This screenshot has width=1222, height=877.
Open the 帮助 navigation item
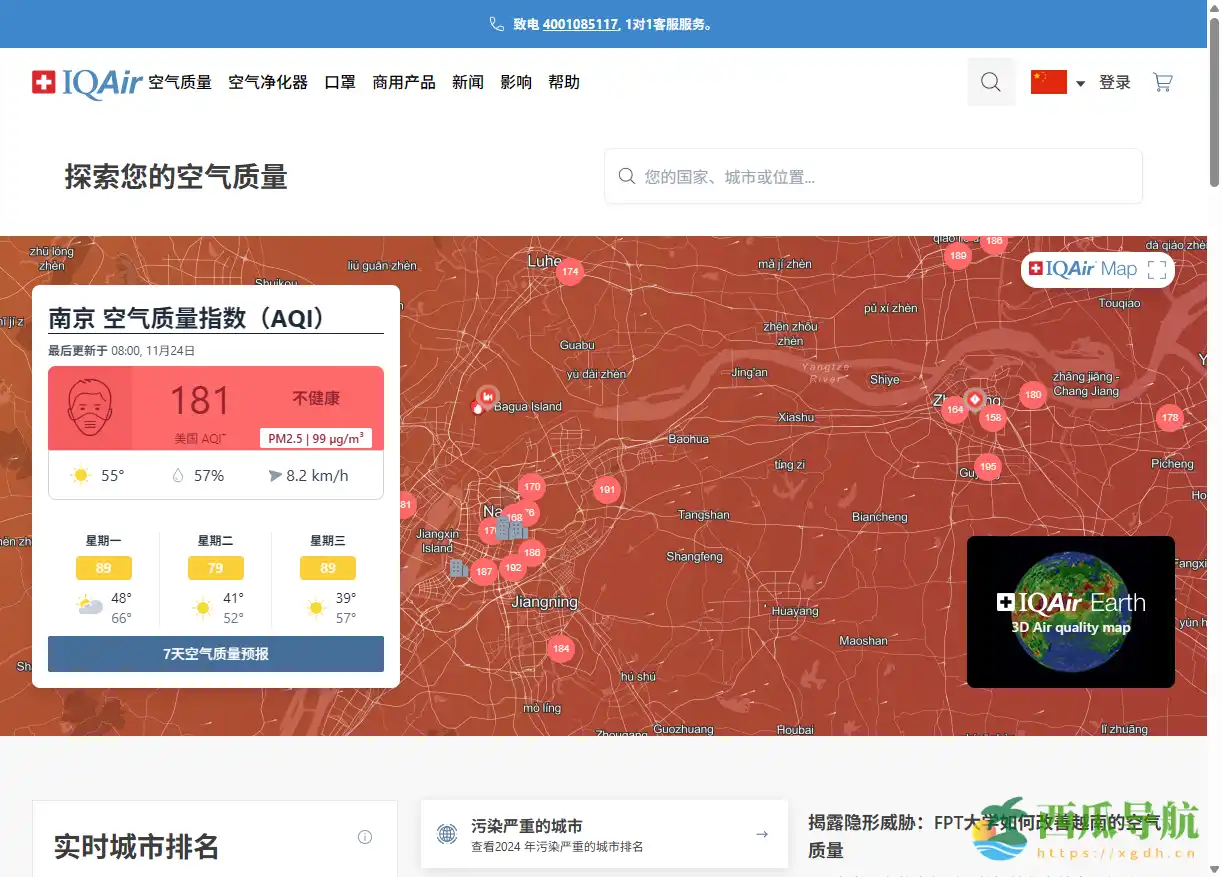pyautogui.click(x=564, y=82)
